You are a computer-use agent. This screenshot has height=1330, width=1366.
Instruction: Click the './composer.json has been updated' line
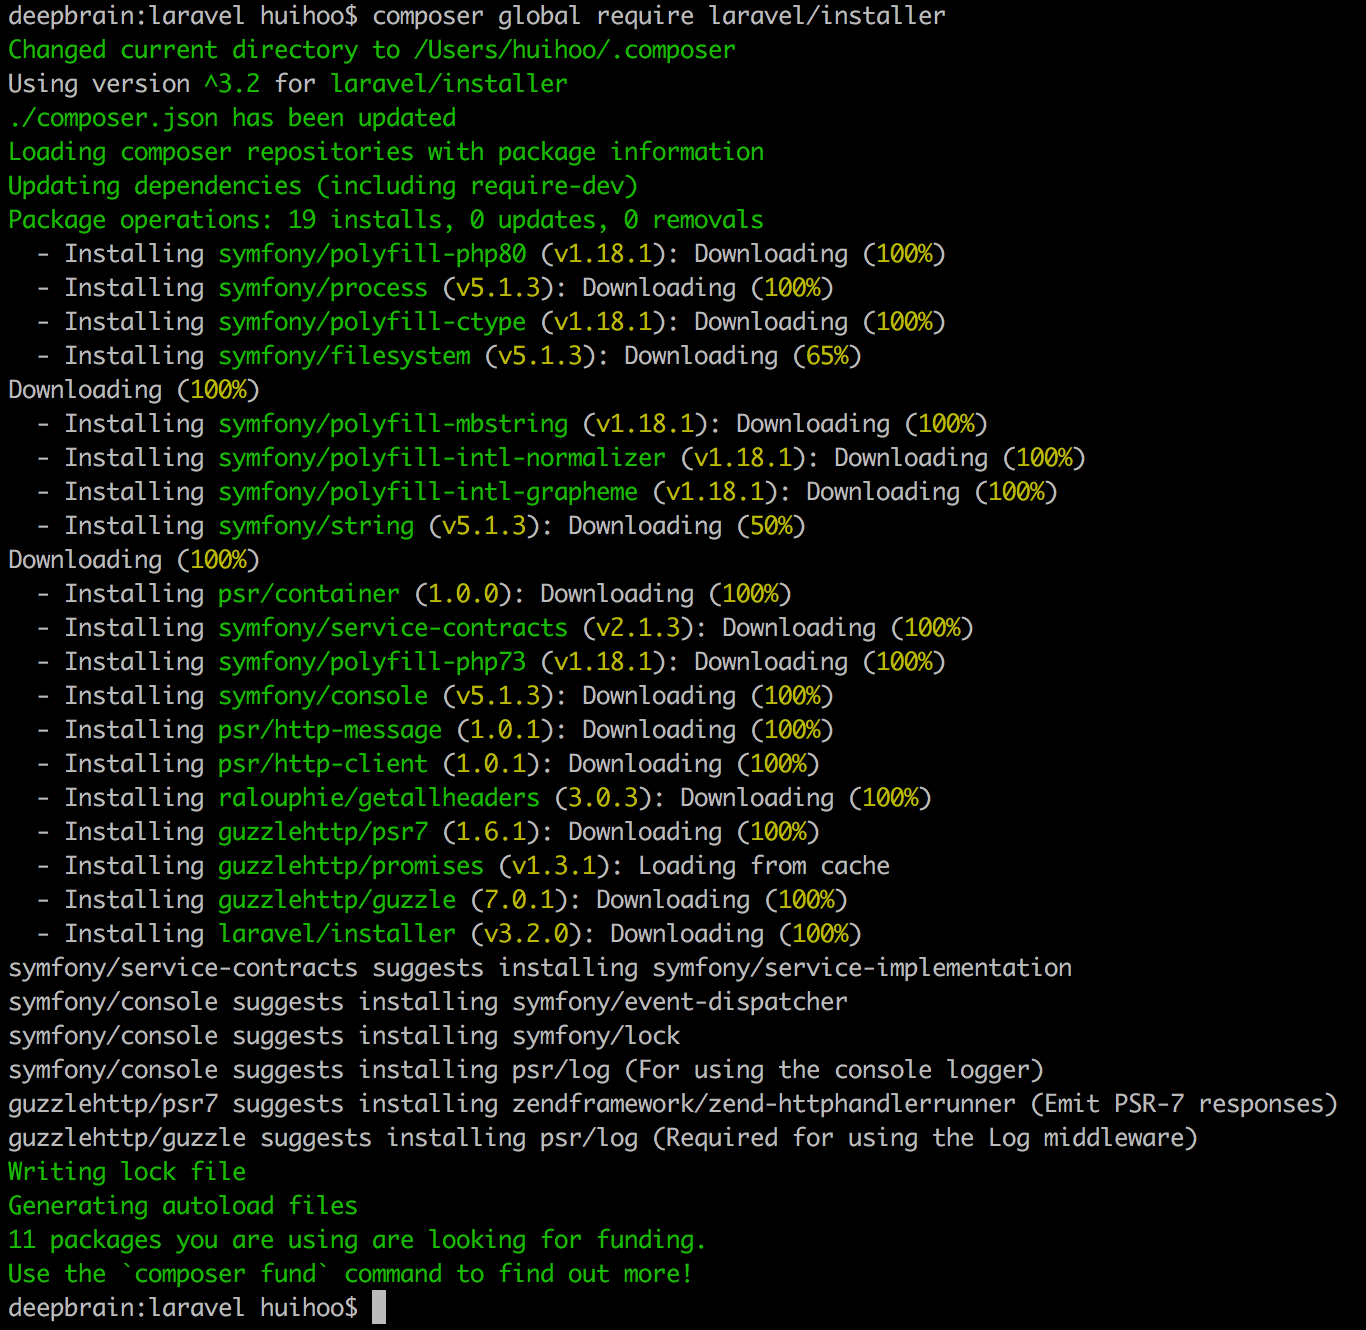[232, 118]
